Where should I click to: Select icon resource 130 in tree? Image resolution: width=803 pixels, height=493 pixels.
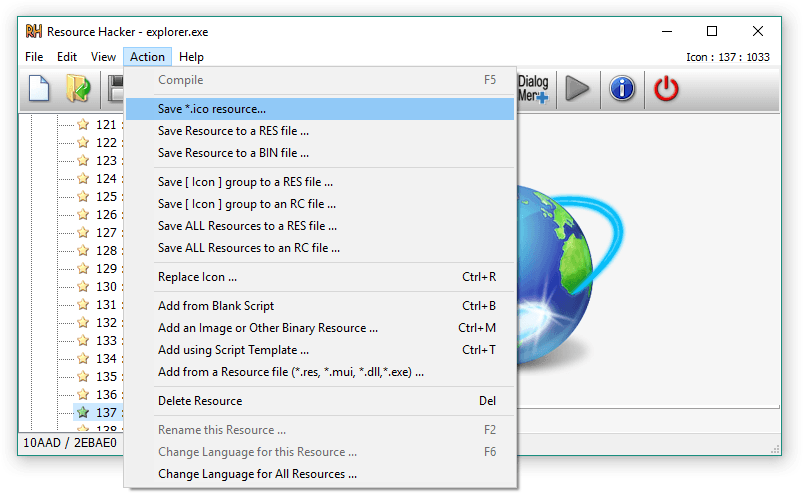coord(105,287)
